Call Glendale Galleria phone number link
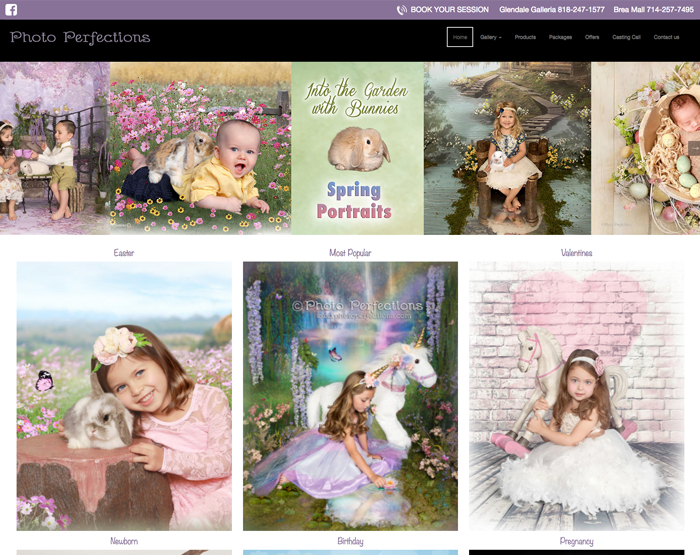700x555 pixels. pos(552,10)
